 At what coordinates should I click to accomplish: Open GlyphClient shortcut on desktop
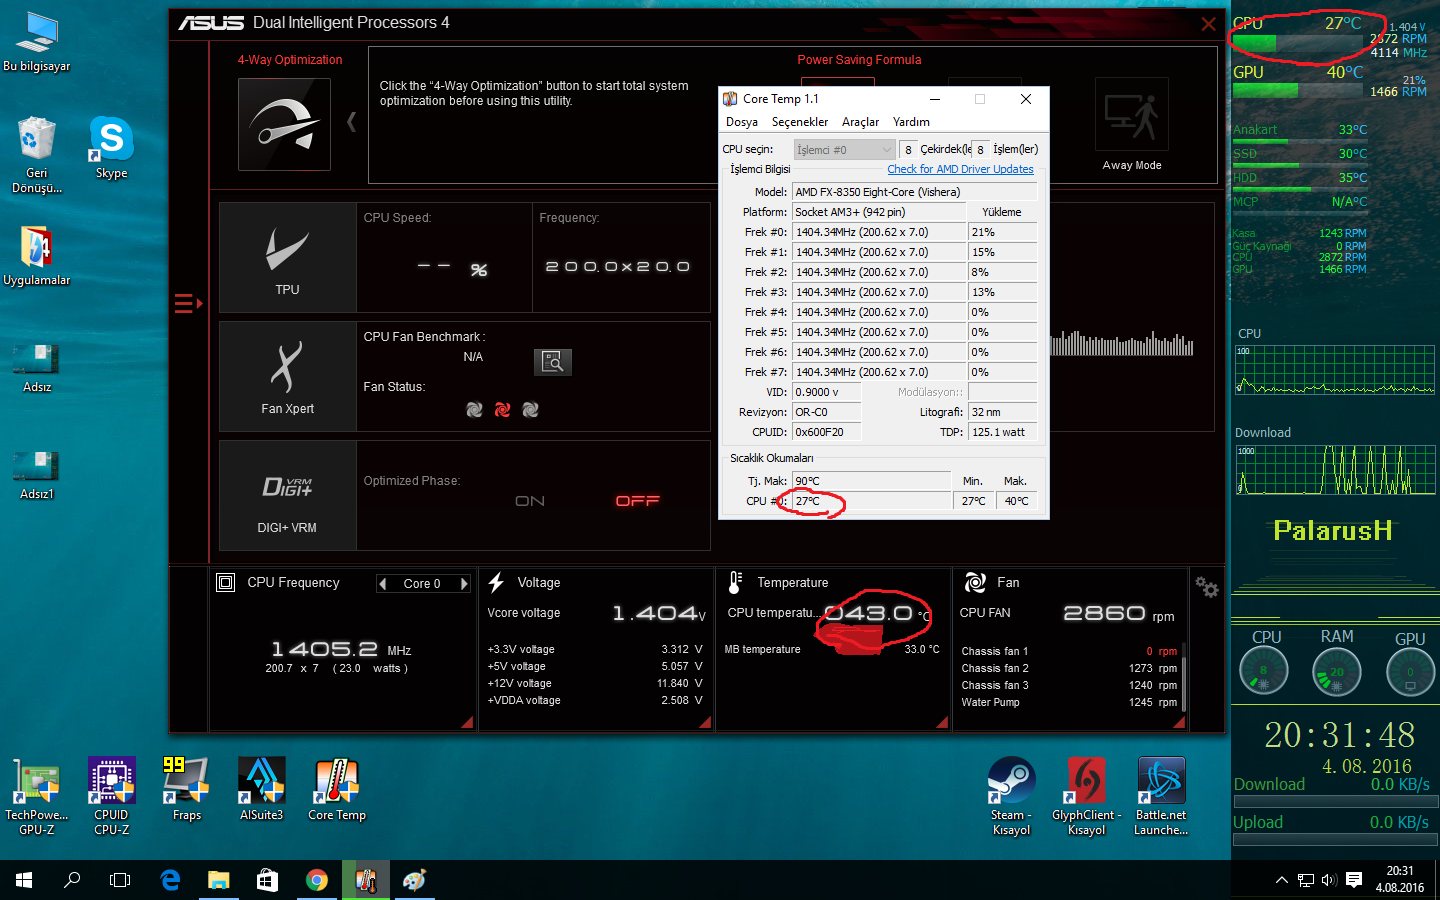click(x=1086, y=796)
